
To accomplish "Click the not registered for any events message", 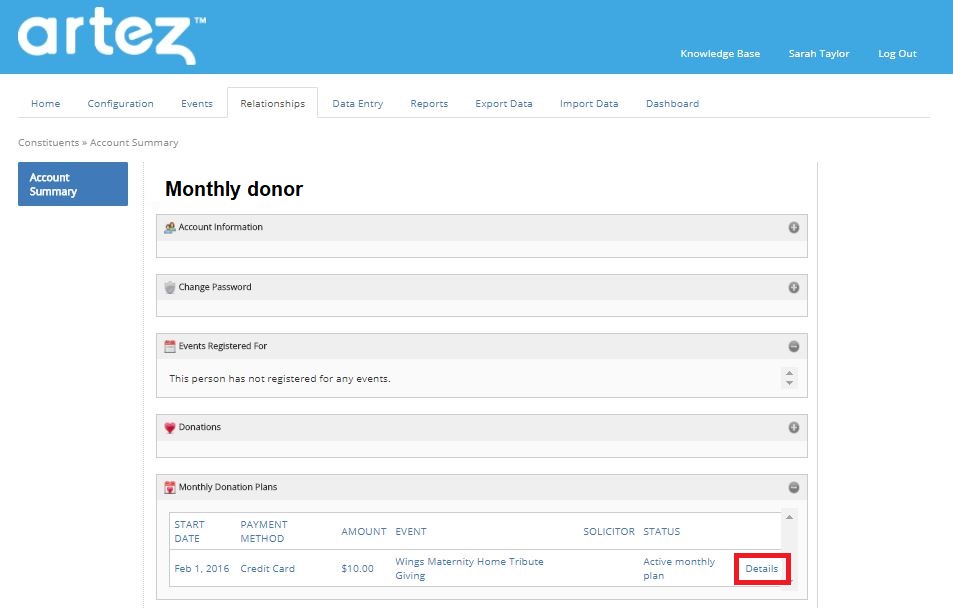I will point(280,379).
